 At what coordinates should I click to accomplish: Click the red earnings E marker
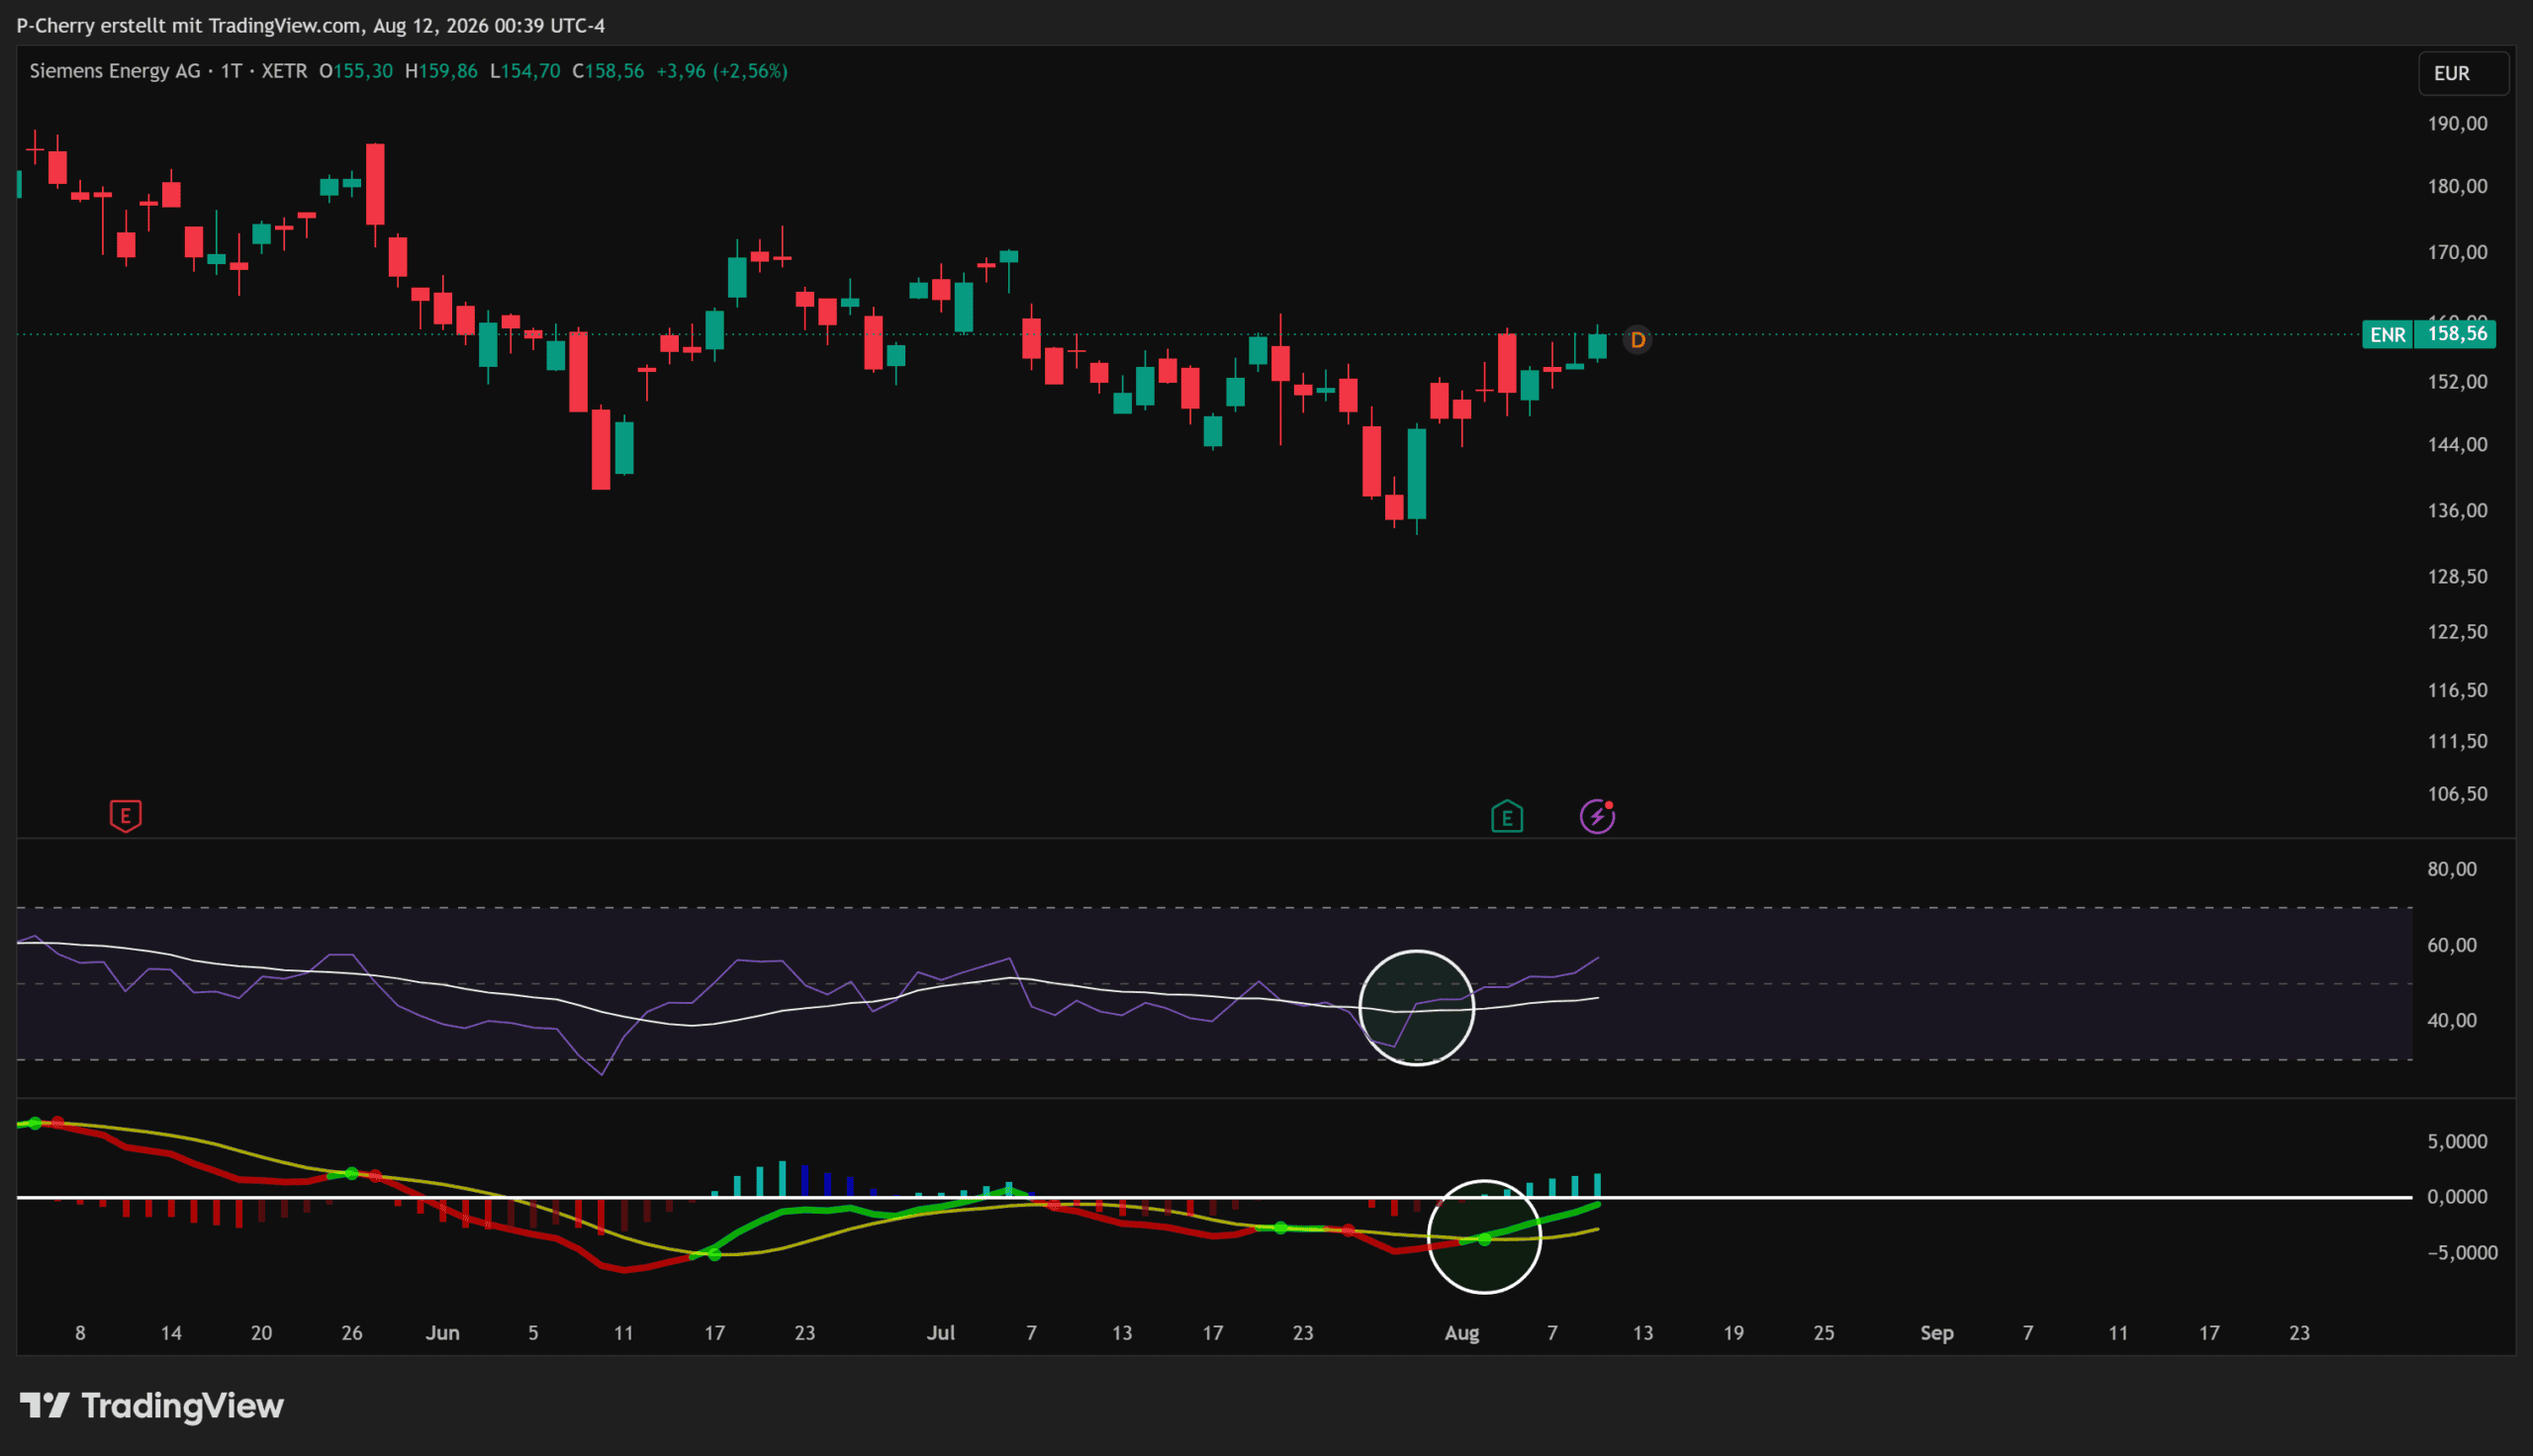(x=125, y=816)
